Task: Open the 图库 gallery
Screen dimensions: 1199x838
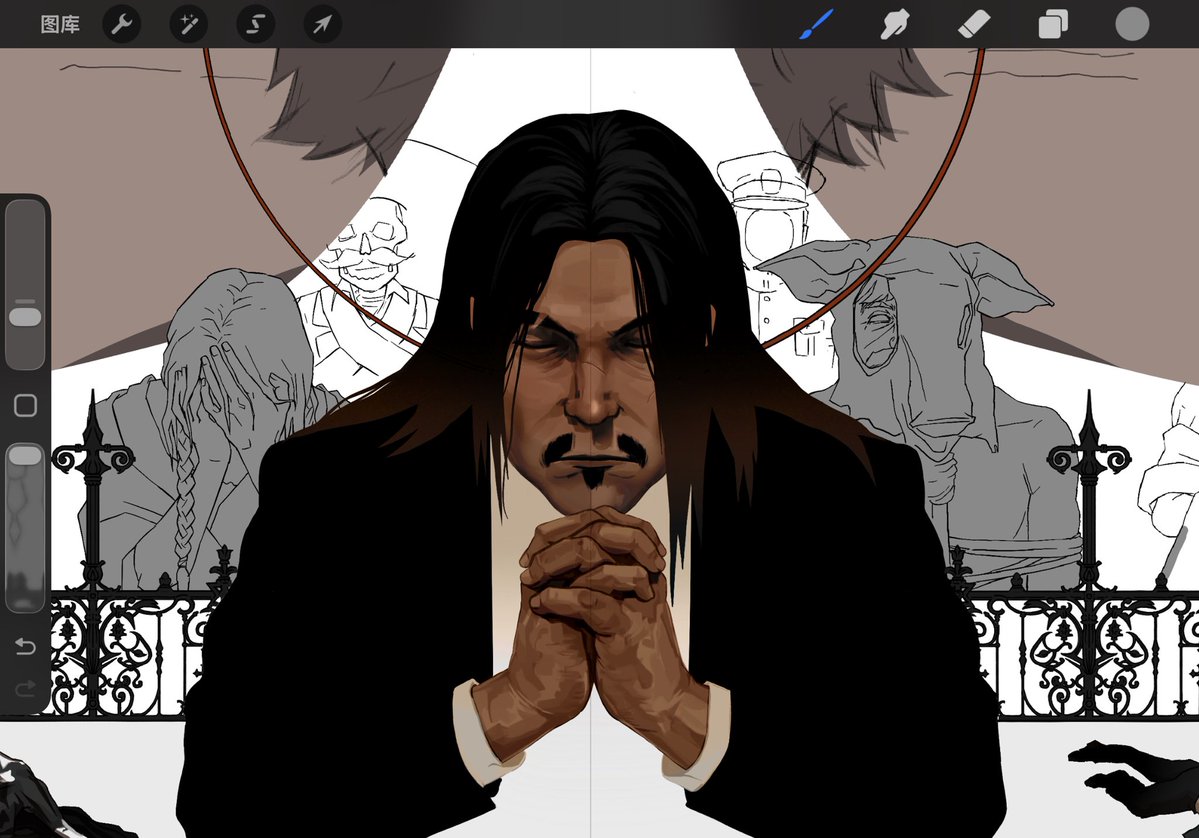Action: [60, 24]
